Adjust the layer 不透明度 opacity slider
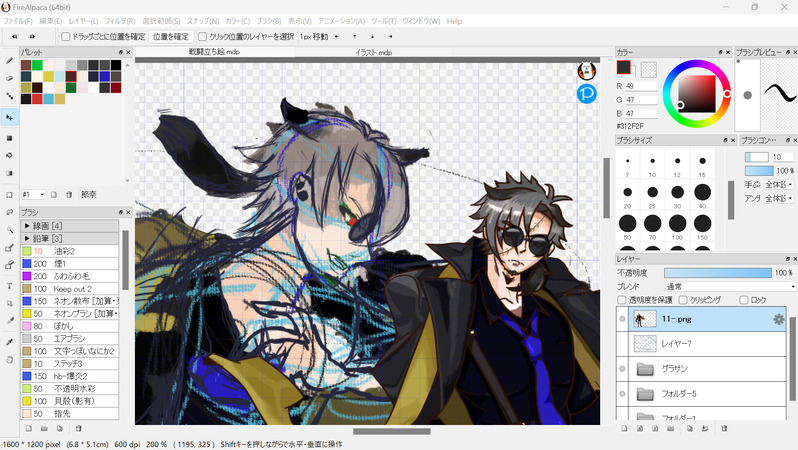798x450 pixels. coord(718,273)
